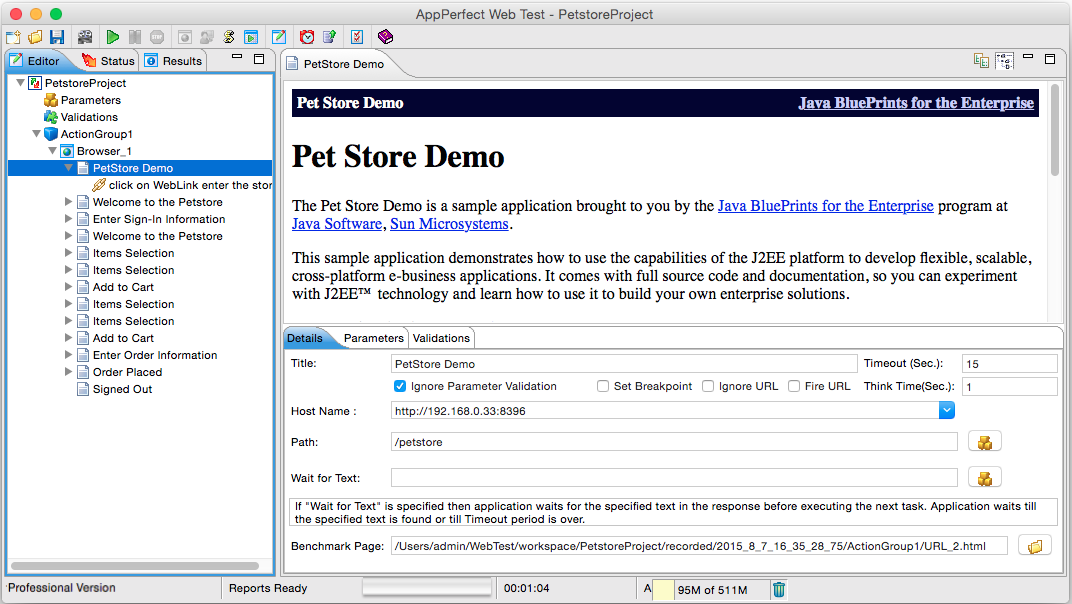Expand the Enter Order Information node

(x=68, y=355)
